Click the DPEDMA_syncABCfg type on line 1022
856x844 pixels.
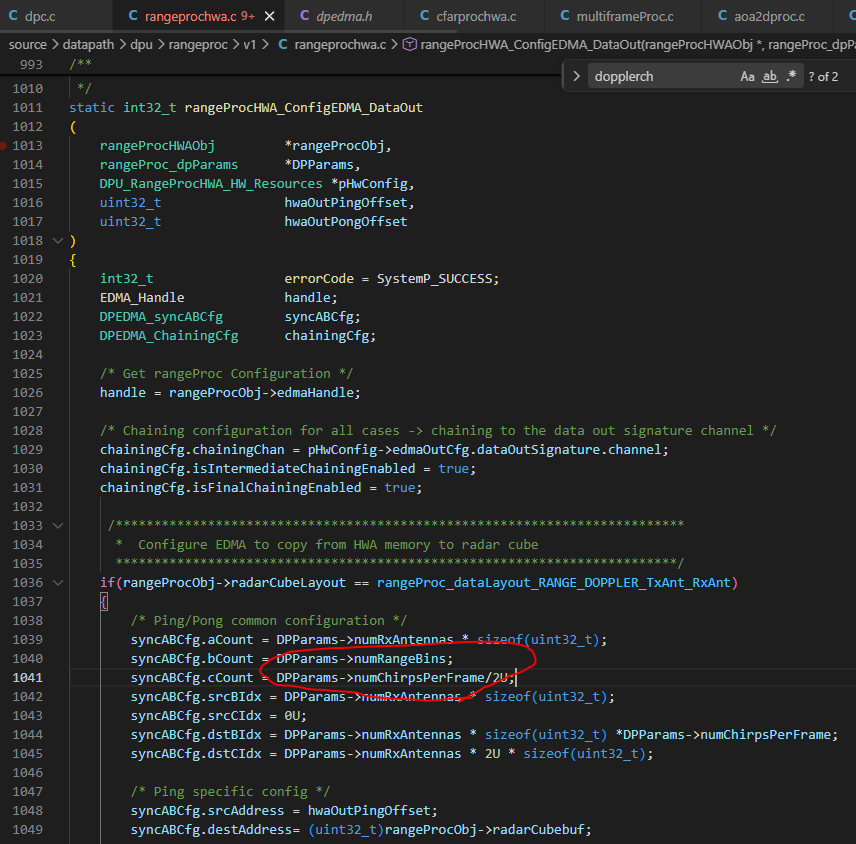point(161,317)
